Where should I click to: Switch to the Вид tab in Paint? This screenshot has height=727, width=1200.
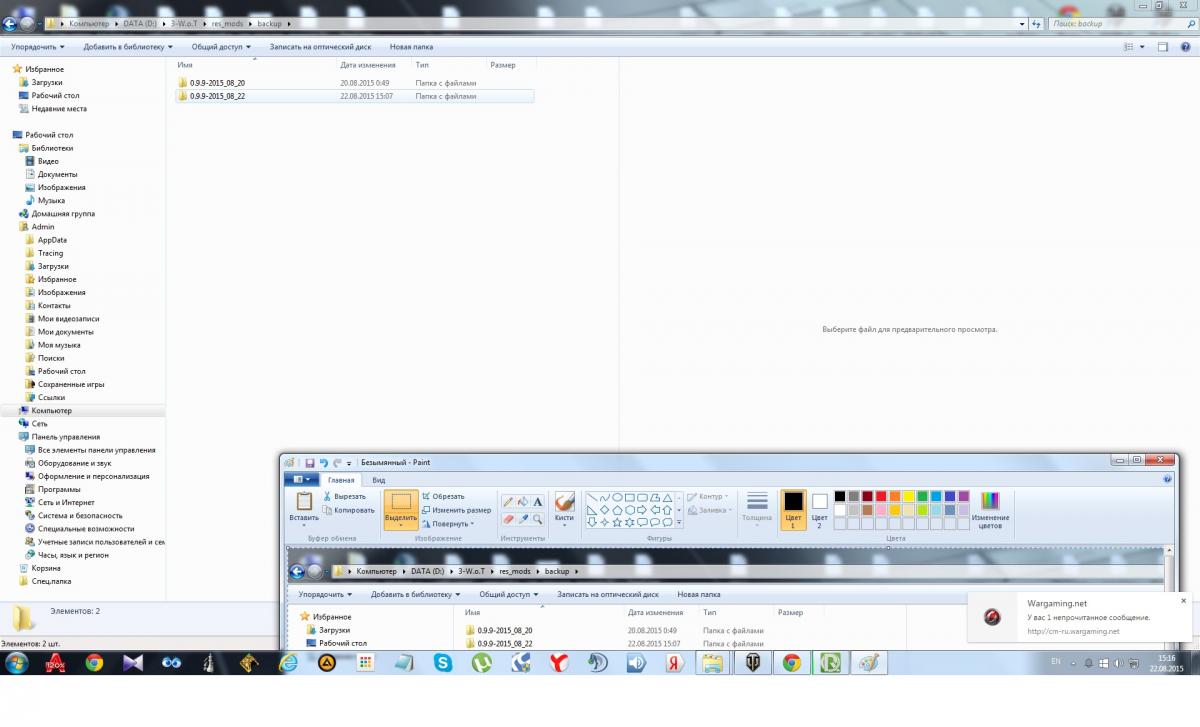pos(379,480)
